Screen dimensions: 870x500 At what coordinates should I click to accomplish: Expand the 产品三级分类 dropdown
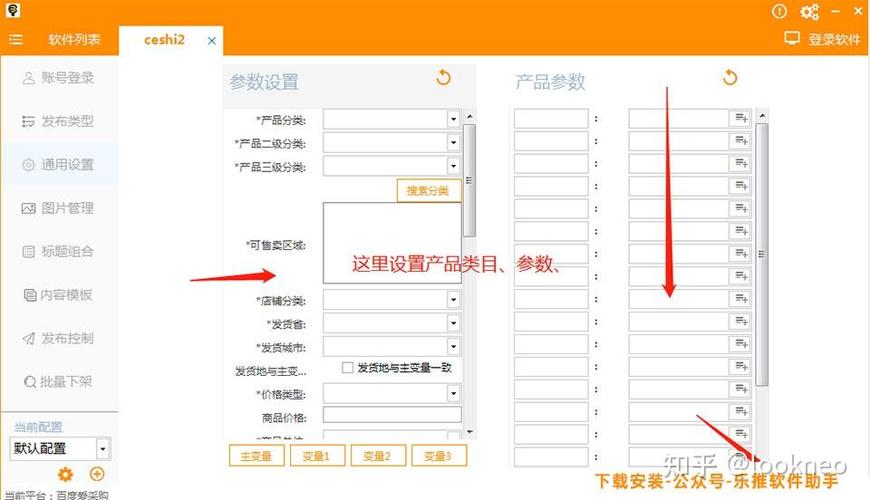pos(453,166)
